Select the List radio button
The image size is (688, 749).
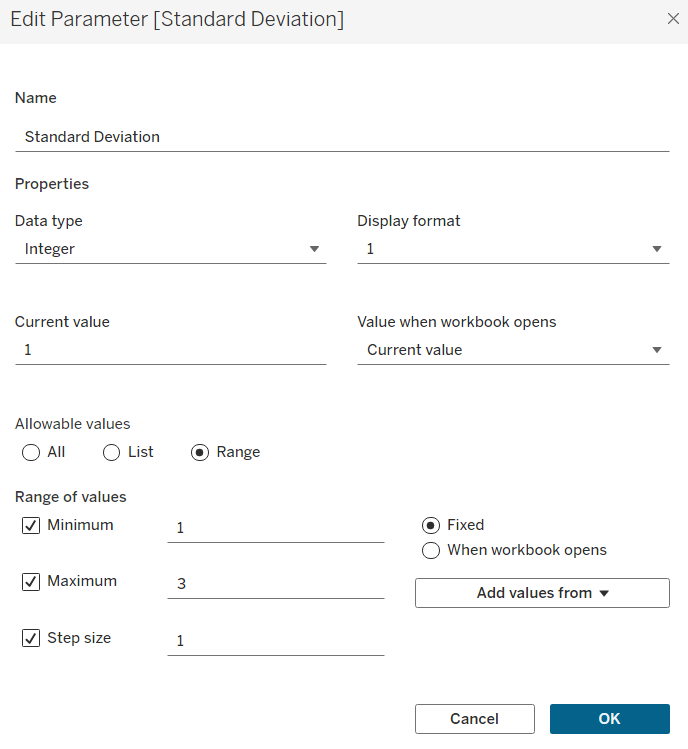tap(112, 452)
